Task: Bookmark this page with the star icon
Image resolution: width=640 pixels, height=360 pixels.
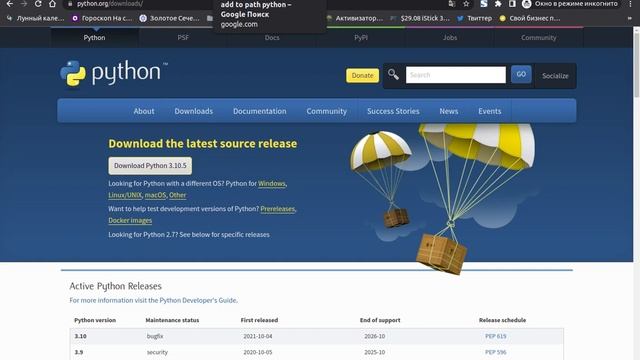Action: pos(466,4)
